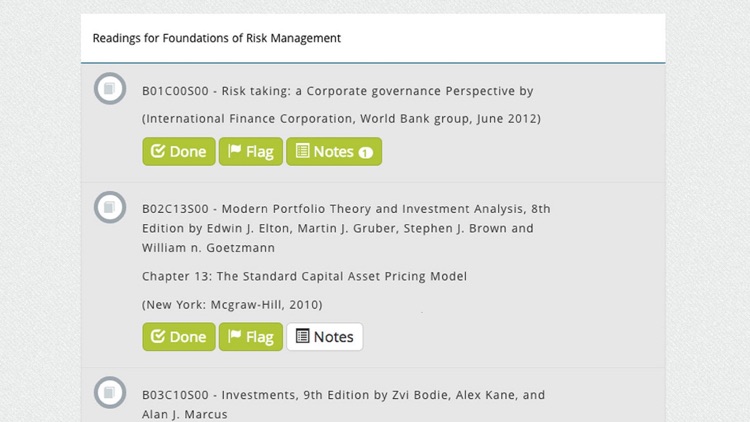Click the New York: Mcgraw-Hill, 2010 citation
The height and width of the screenshot is (422, 750).
point(232,304)
